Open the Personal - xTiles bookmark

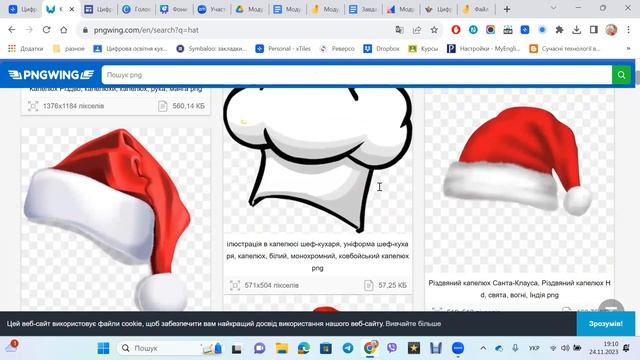click(x=283, y=49)
